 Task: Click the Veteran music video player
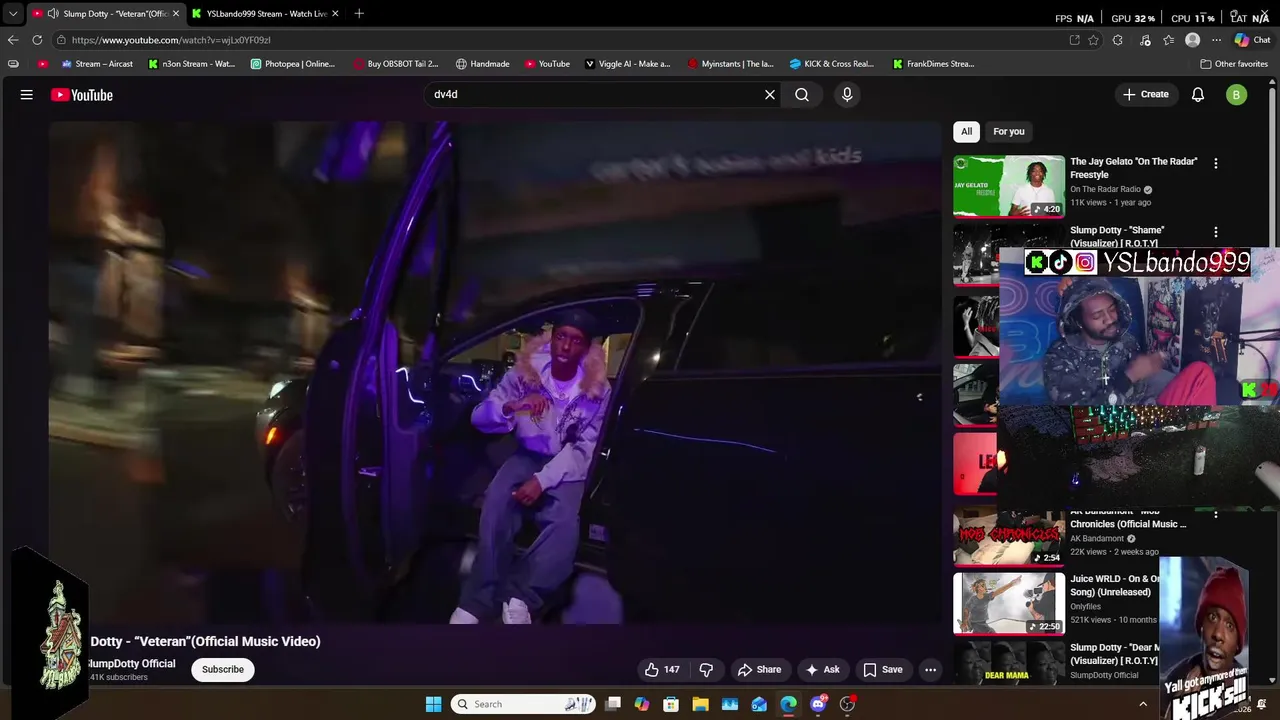(495, 373)
